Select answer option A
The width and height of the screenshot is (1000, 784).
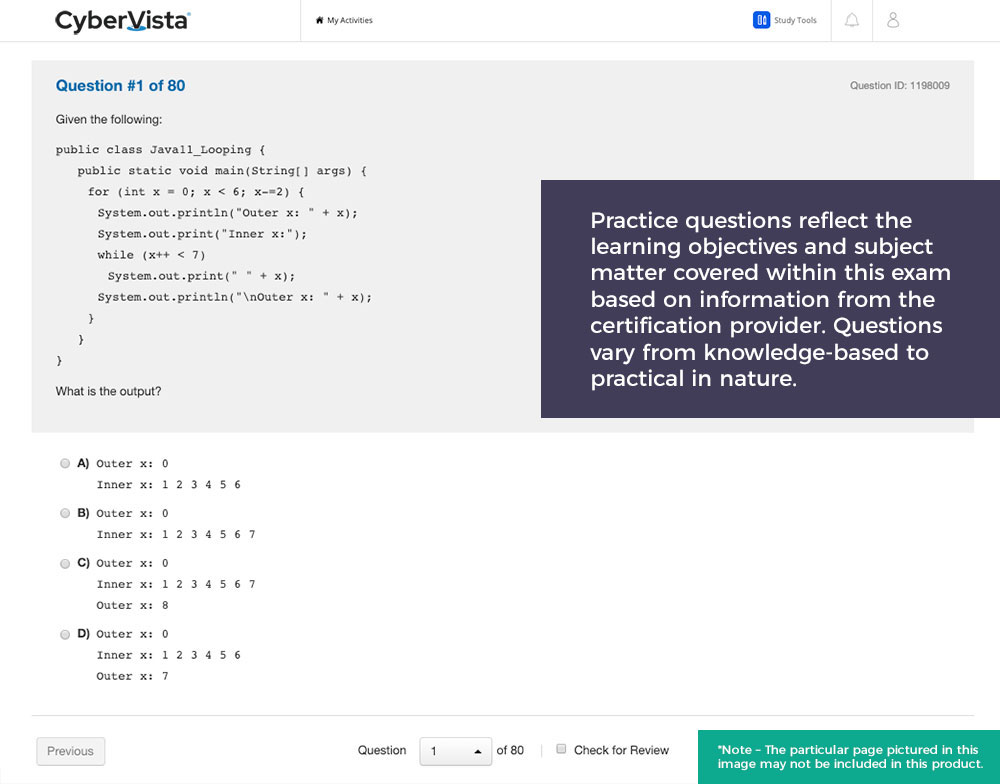pyautogui.click(x=65, y=463)
